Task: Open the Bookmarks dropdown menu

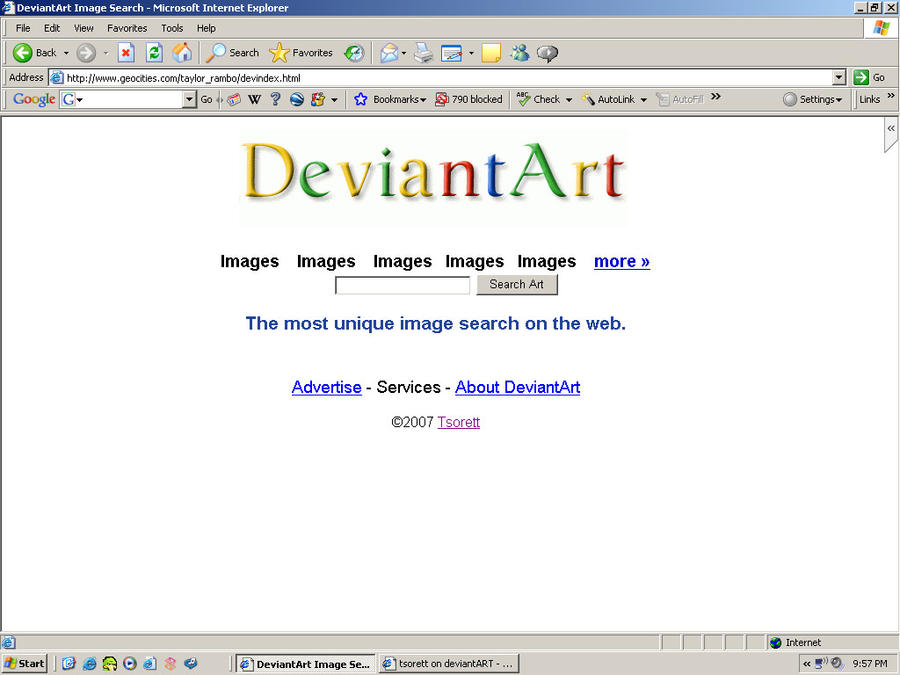Action: tap(392, 99)
